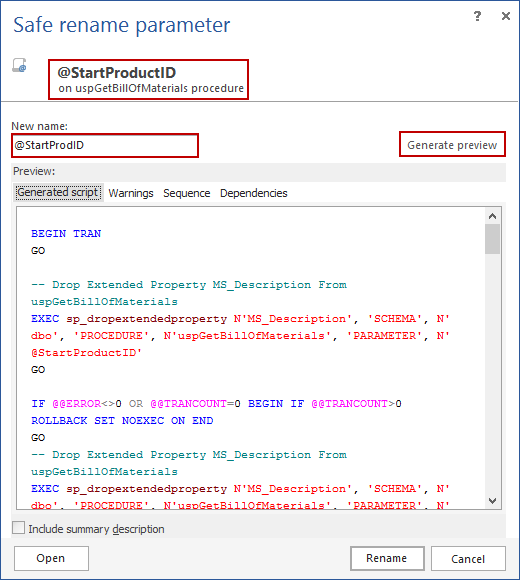Click 'on uspGetBillOfMaterials procedure' subtitle

tap(151, 88)
